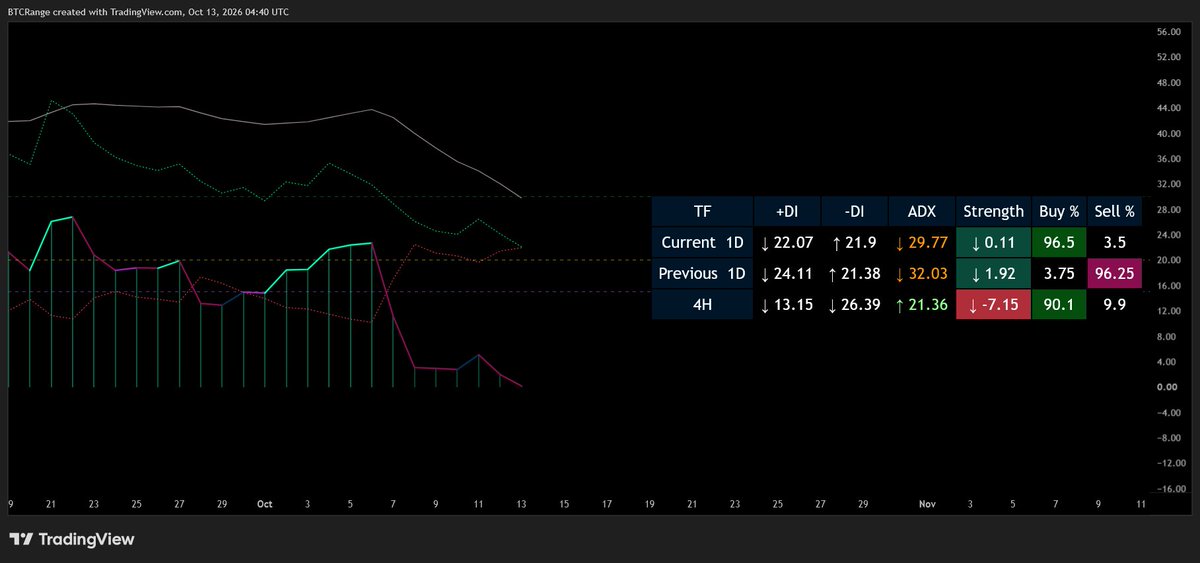Click the Buy % value 3.75
Viewport: 1200px width, 563px height.
(1059, 273)
